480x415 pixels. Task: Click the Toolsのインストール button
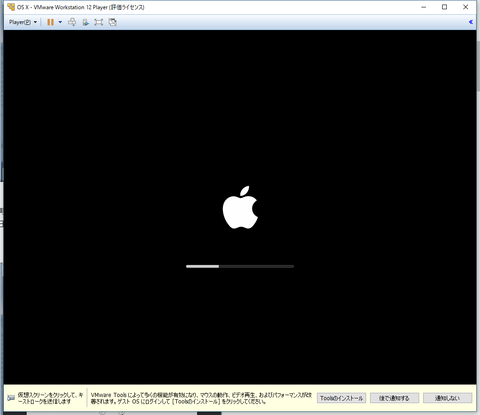click(x=341, y=398)
